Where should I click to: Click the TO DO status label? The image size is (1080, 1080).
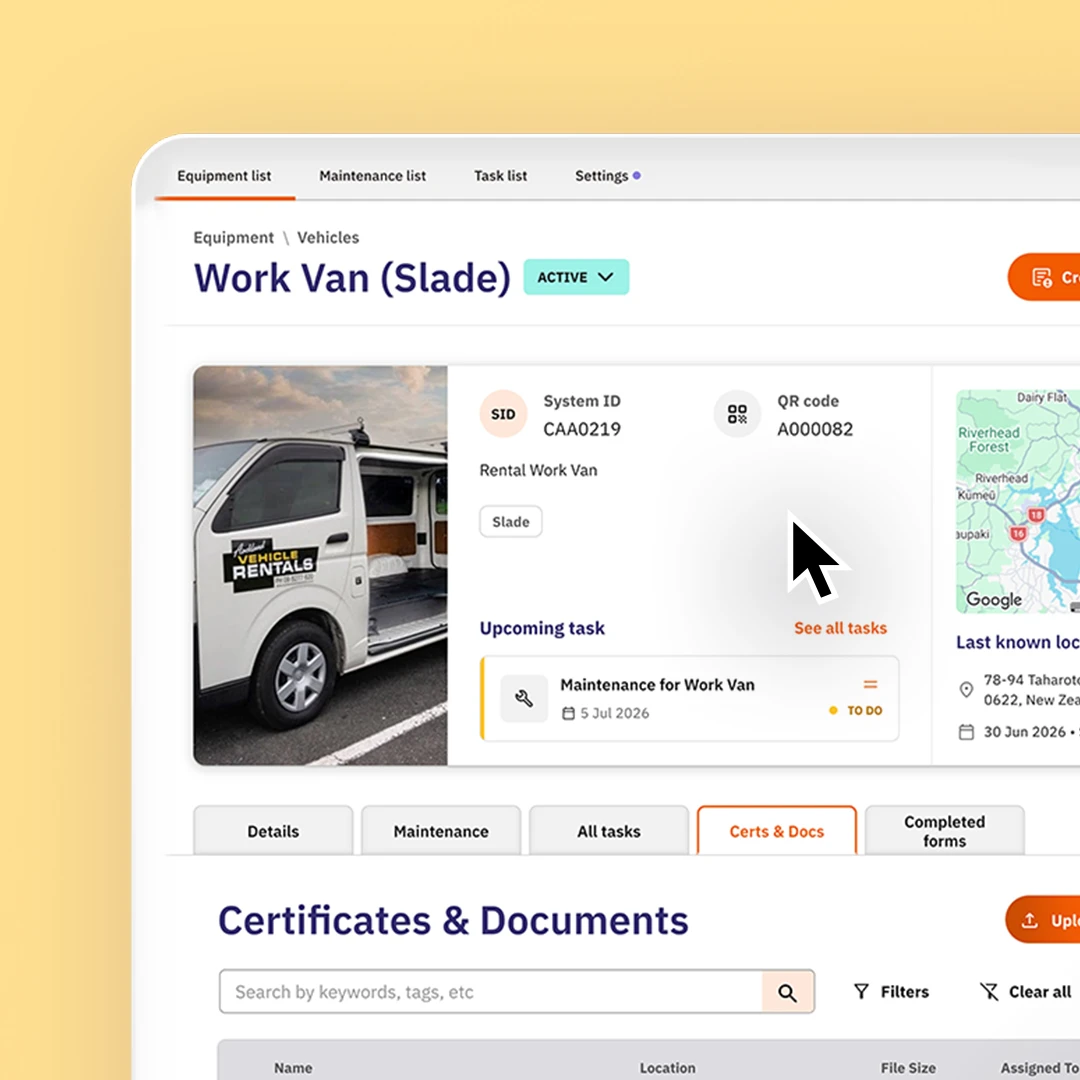(x=864, y=710)
